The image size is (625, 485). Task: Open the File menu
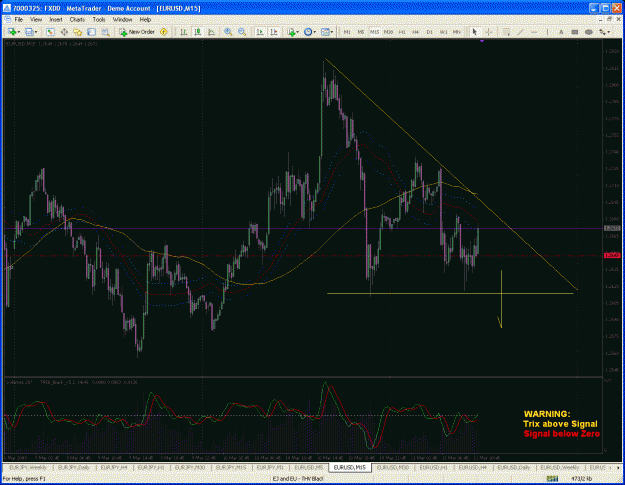point(19,20)
